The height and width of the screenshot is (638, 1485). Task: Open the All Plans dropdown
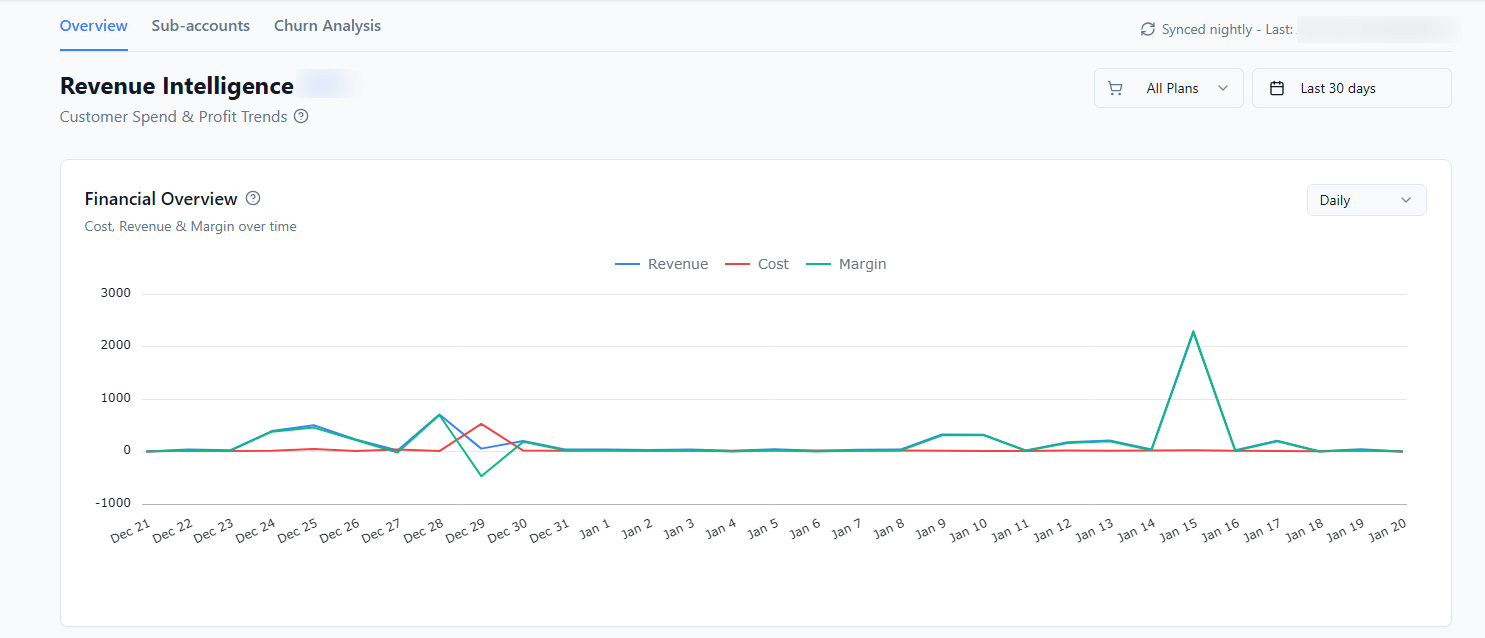click(x=1169, y=88)
